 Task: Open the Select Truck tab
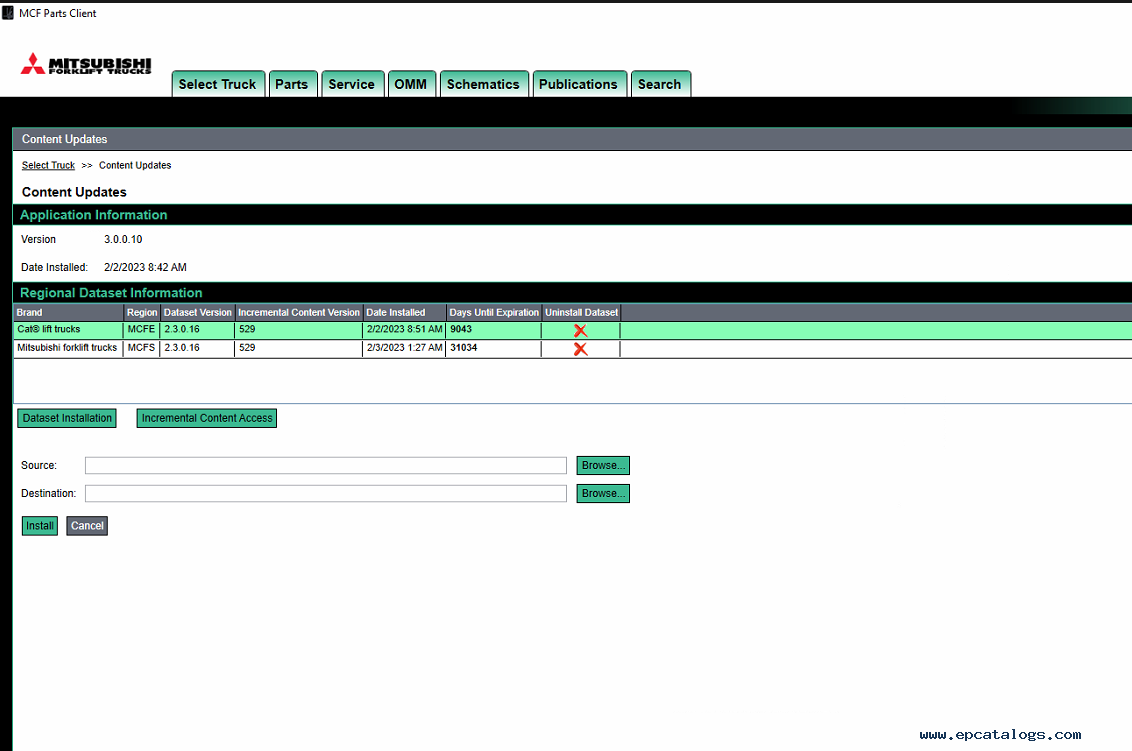218,84
